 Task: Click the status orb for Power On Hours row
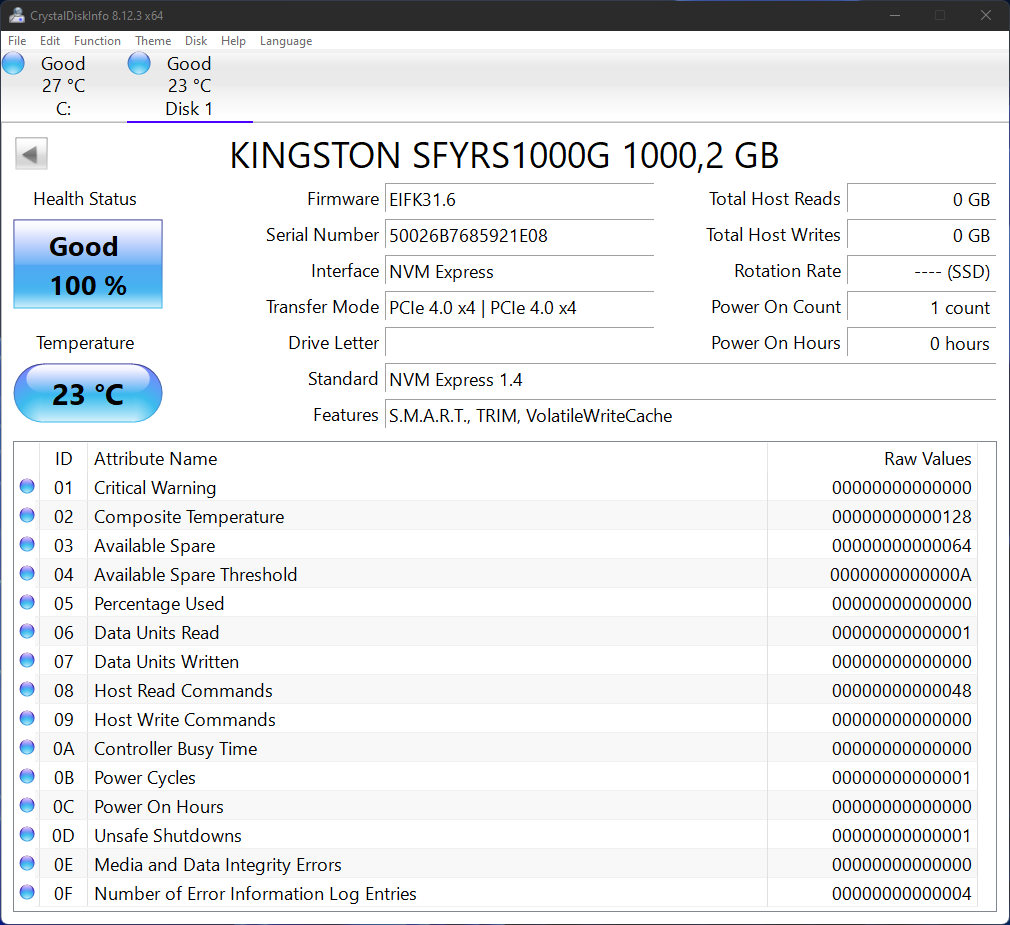click(x=27, y=805)
